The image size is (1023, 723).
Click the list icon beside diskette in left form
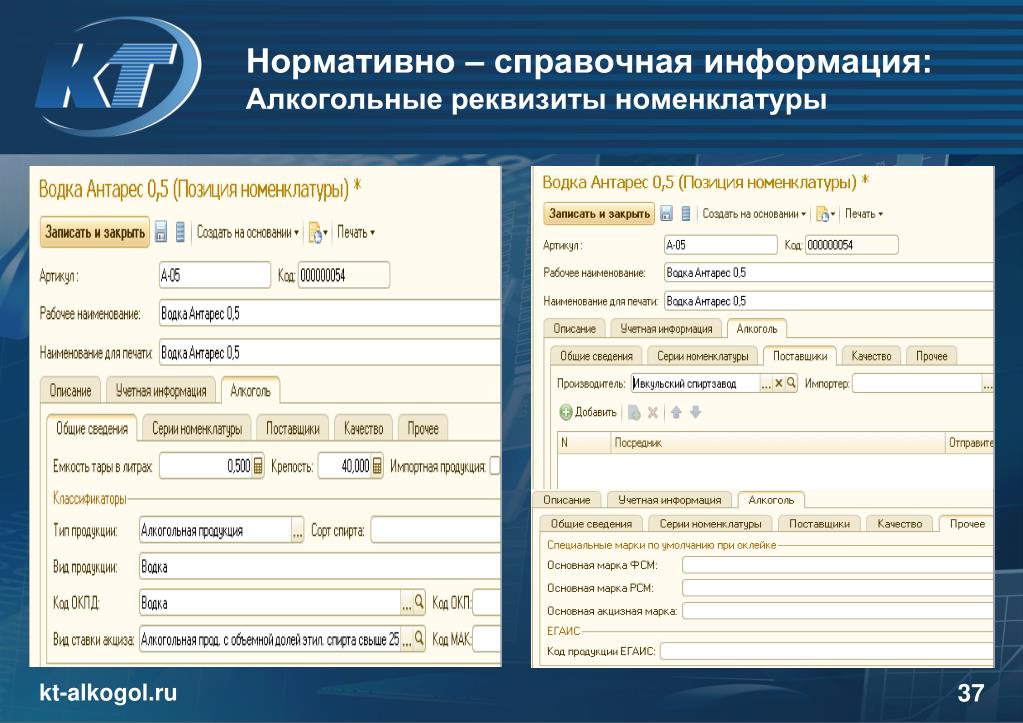point(181,232)
